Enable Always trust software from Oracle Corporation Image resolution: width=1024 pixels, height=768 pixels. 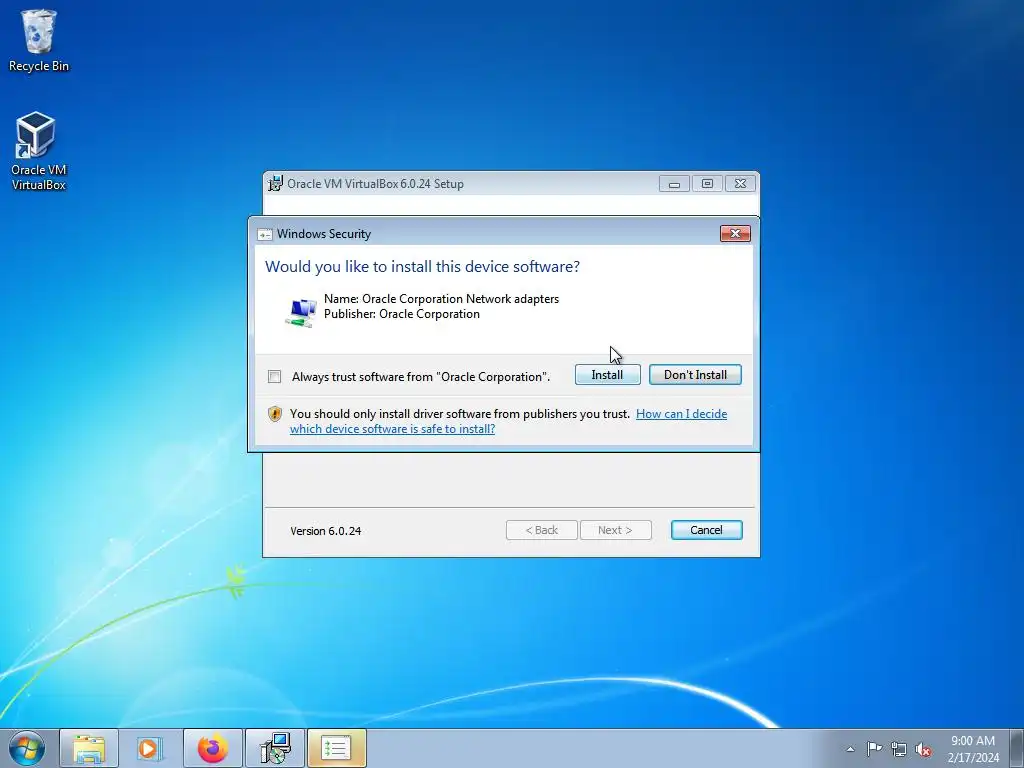(275, 377)
